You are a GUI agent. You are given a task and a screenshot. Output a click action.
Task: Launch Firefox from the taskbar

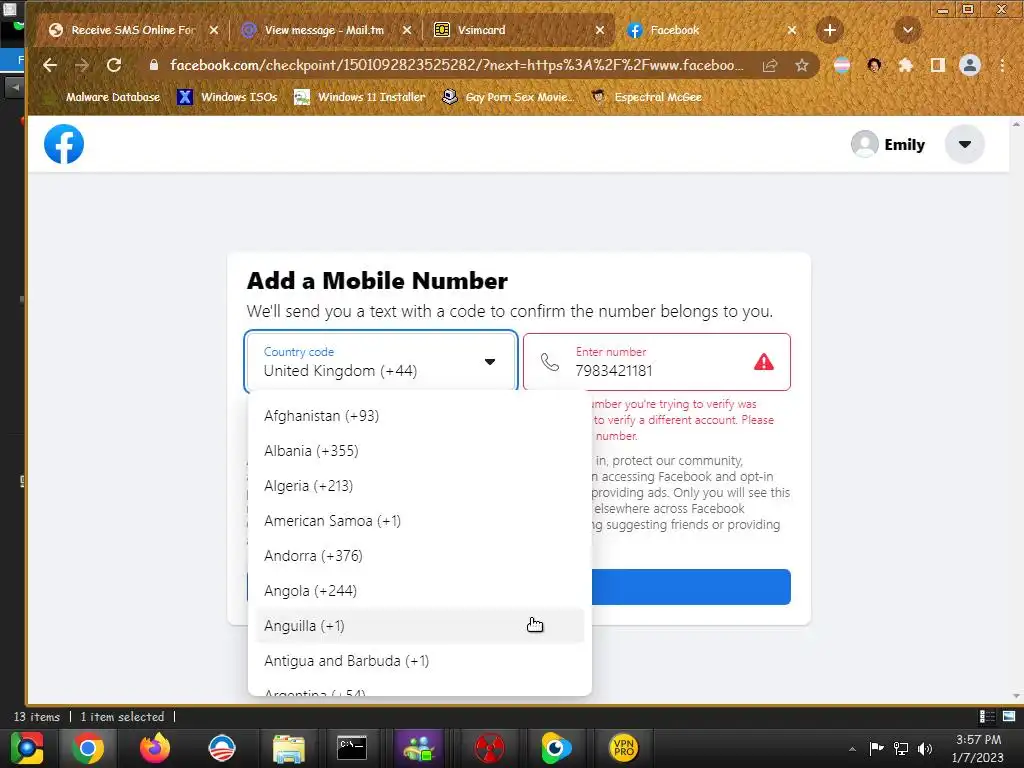pos(155,748)
